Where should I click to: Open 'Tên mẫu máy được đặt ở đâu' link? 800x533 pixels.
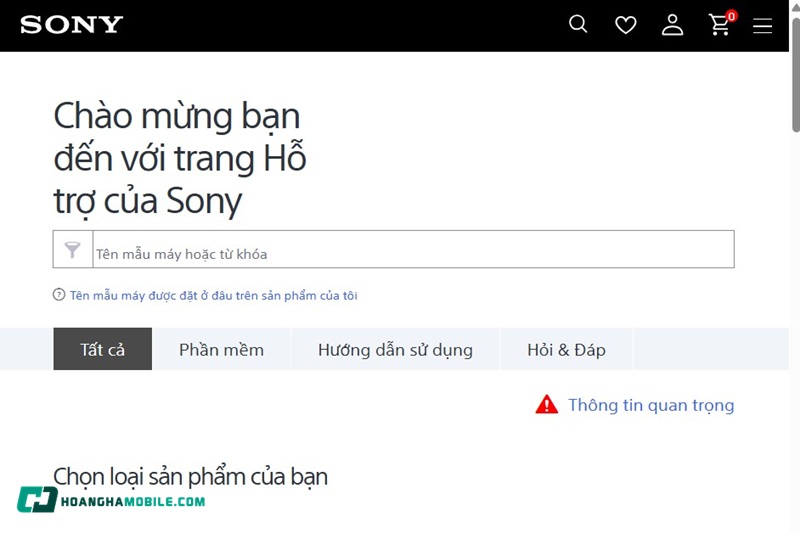213,295
